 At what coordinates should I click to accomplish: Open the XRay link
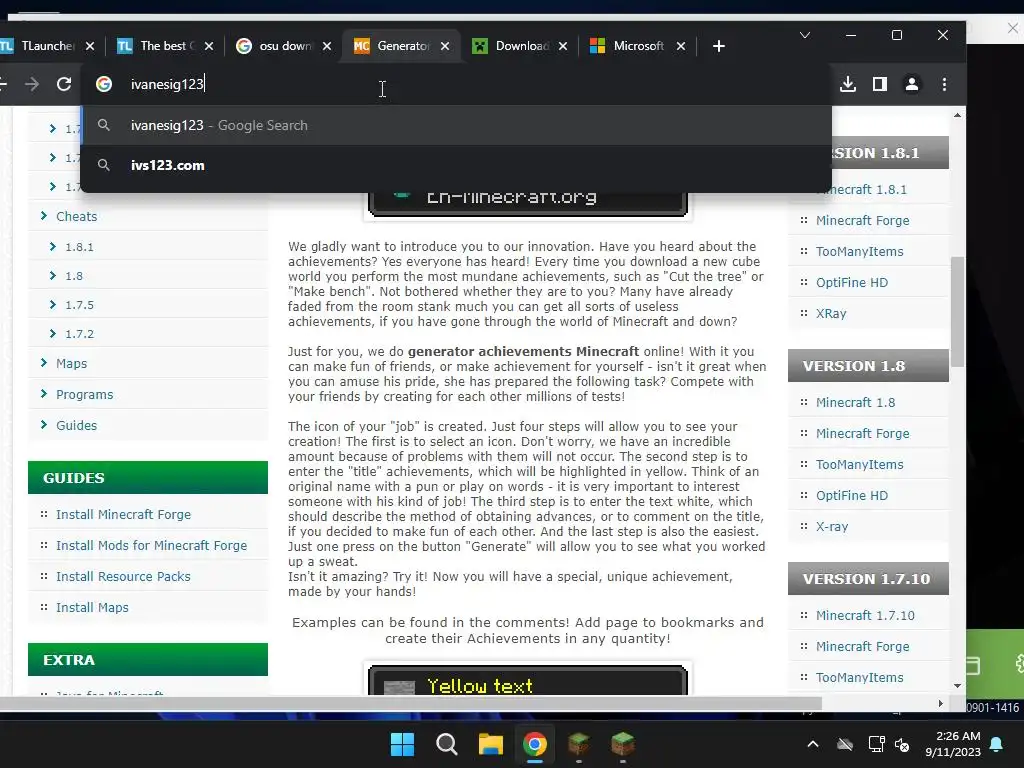tap(831, 313)
